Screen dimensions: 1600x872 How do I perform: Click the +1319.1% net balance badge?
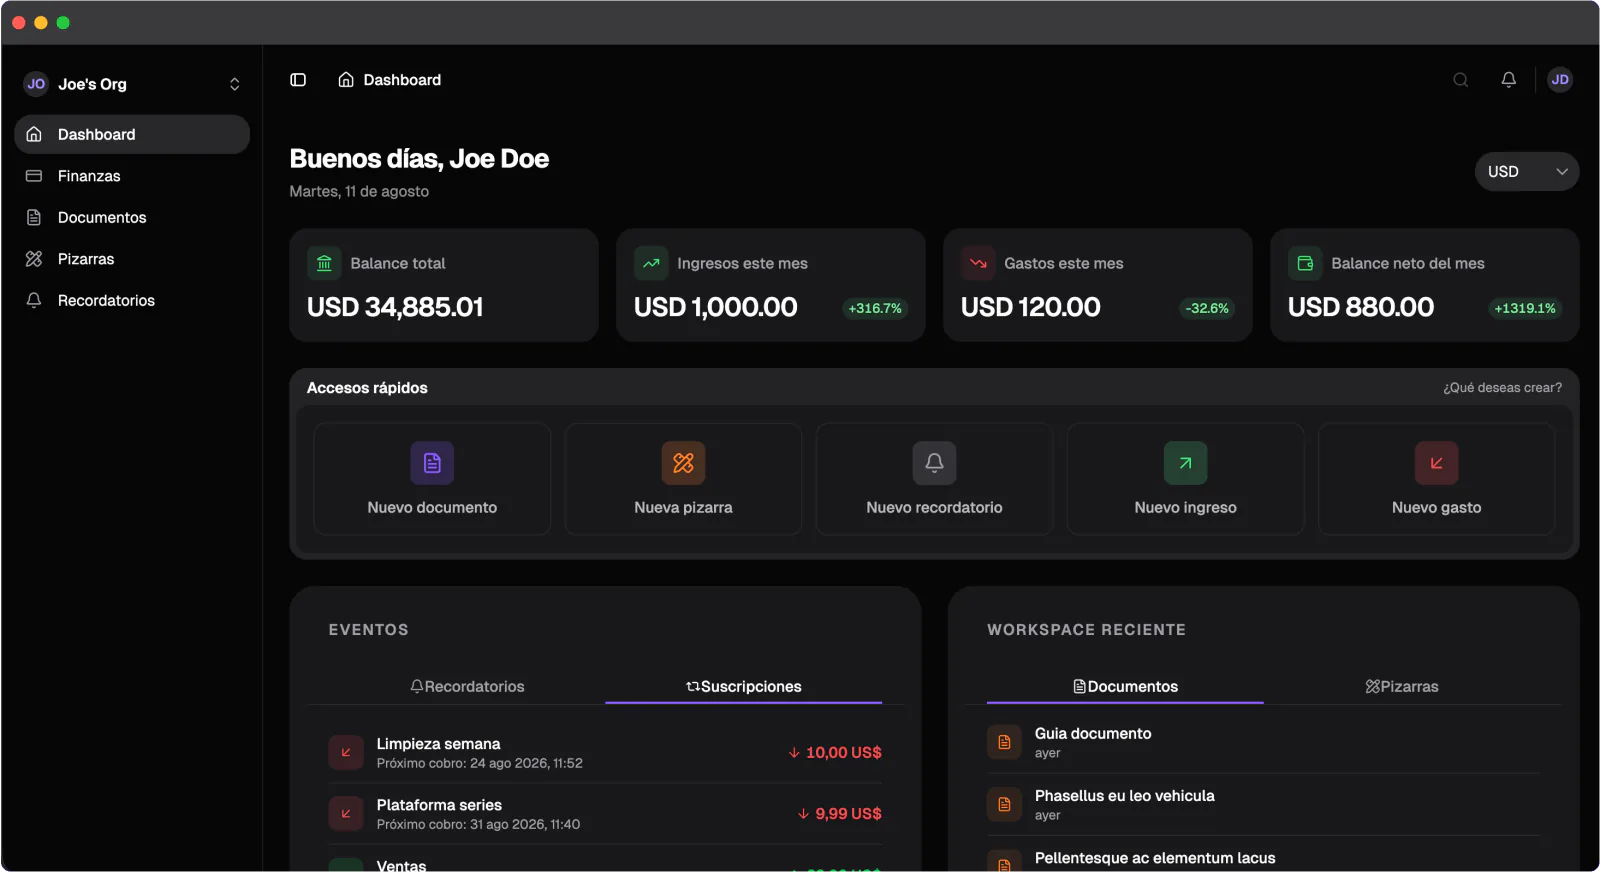pyautogui.click(x=1525, y=308)
